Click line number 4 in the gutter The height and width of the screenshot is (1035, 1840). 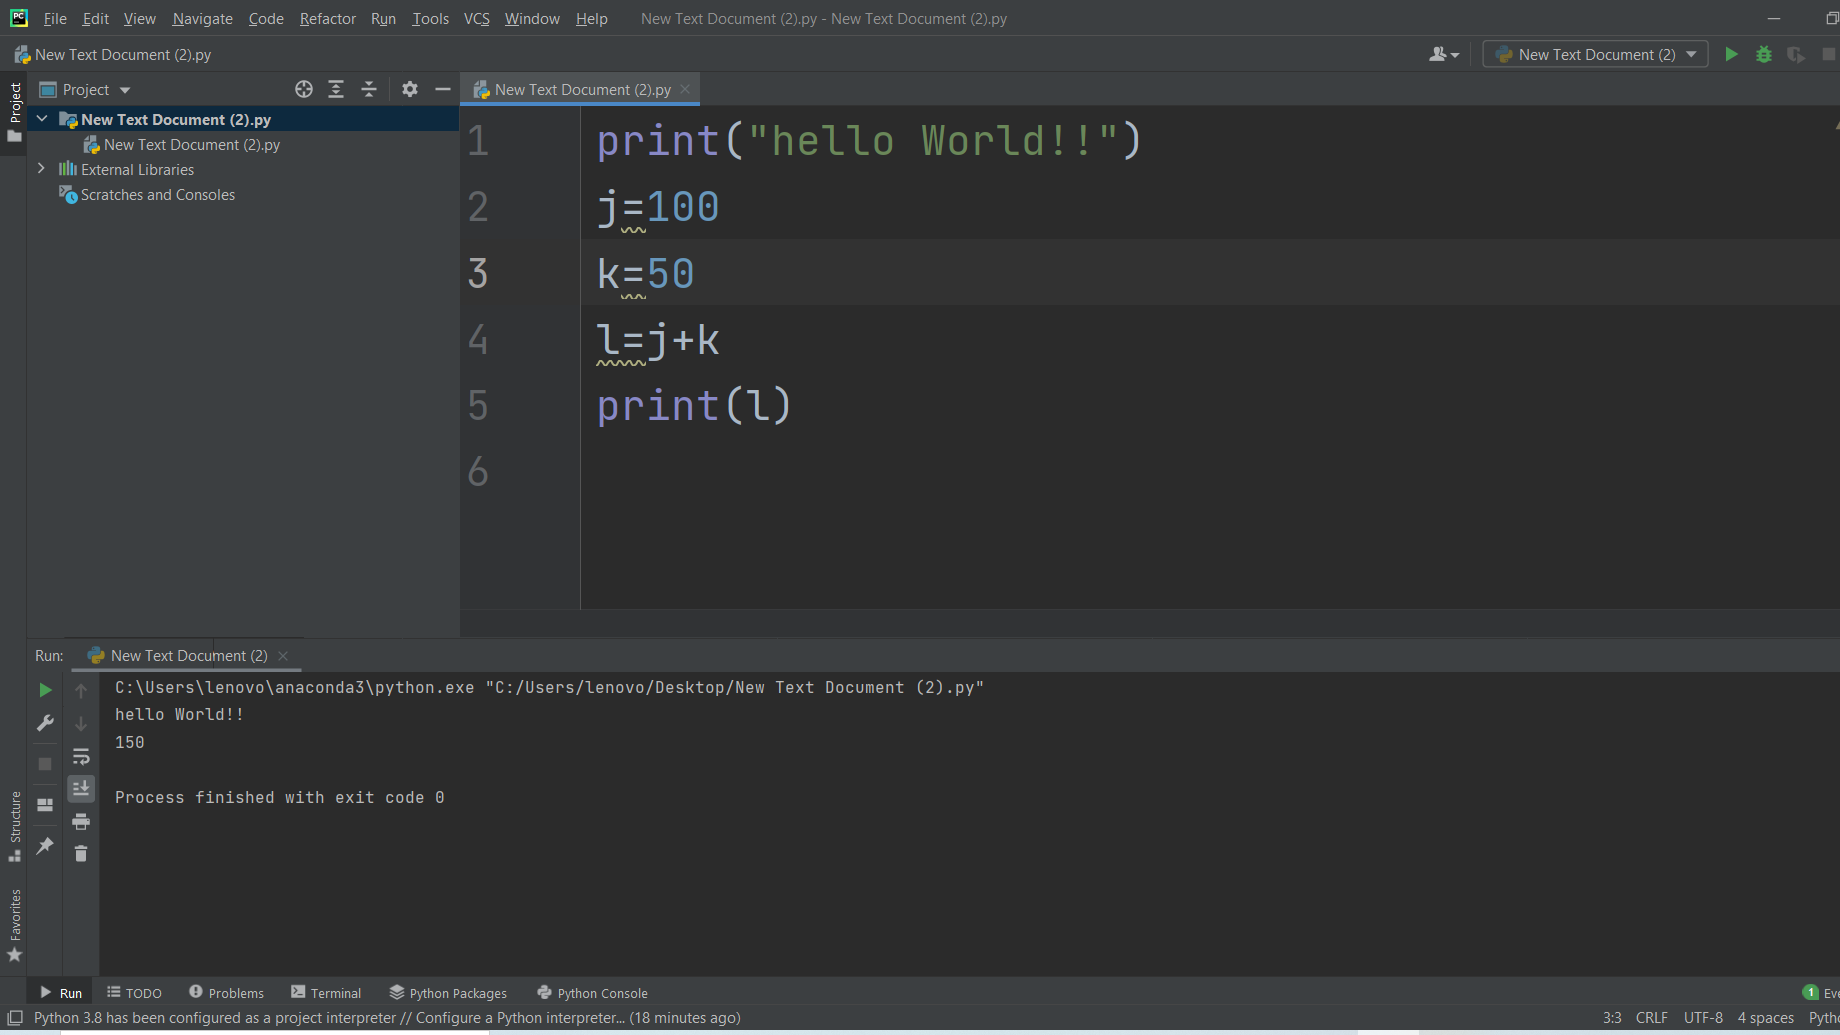coord(478,340)
